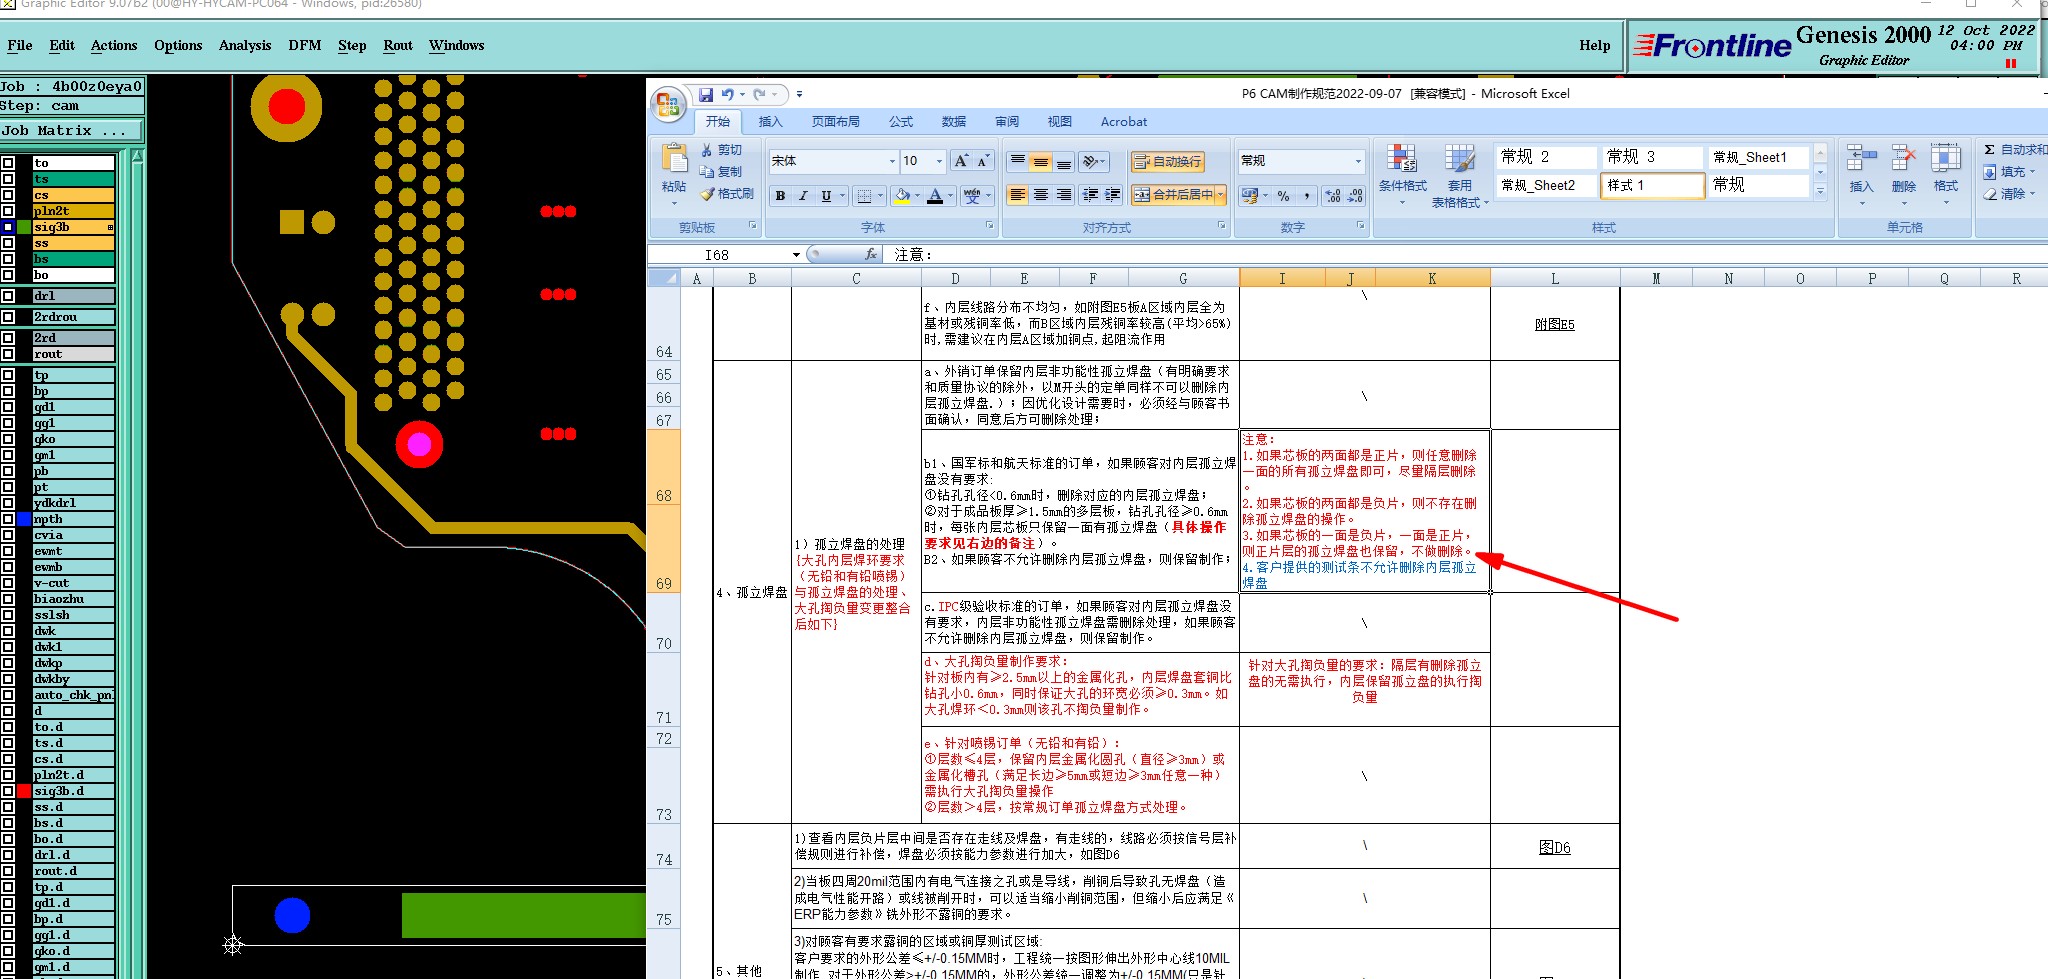2048x979 pixels.
Task: Expand merge and center options arrow
Action: 1221,195
